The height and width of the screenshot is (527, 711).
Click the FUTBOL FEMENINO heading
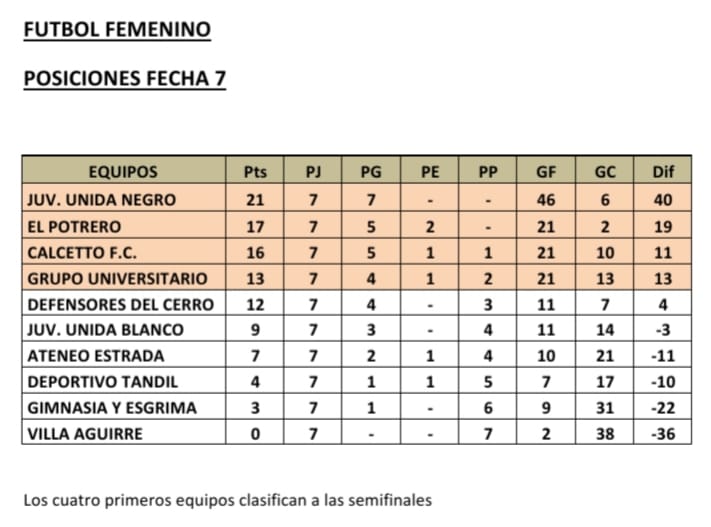pos(117,29)
